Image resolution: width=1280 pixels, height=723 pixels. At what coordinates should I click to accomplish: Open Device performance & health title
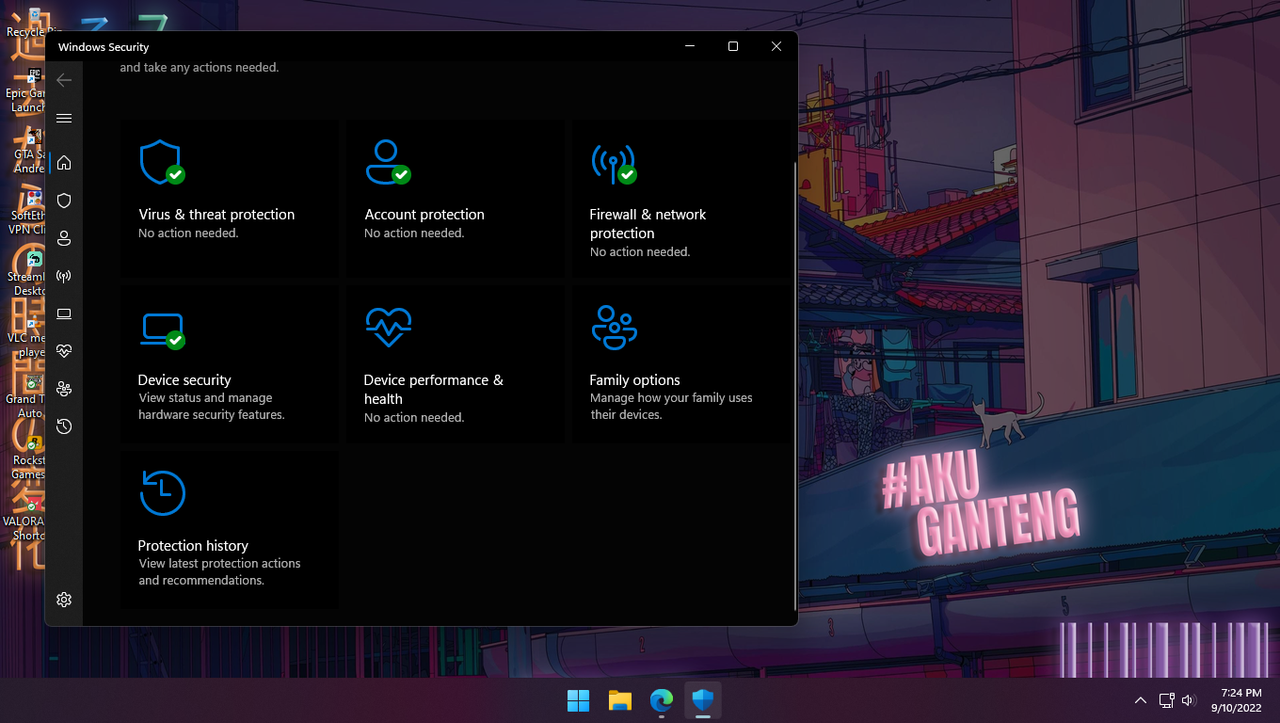[x=433, y=389]
